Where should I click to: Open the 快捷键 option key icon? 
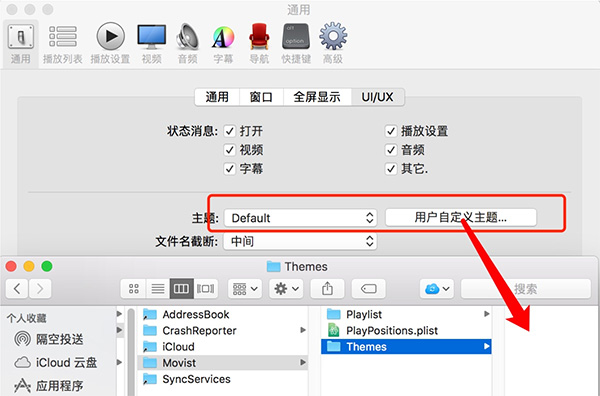click(296, 43)
